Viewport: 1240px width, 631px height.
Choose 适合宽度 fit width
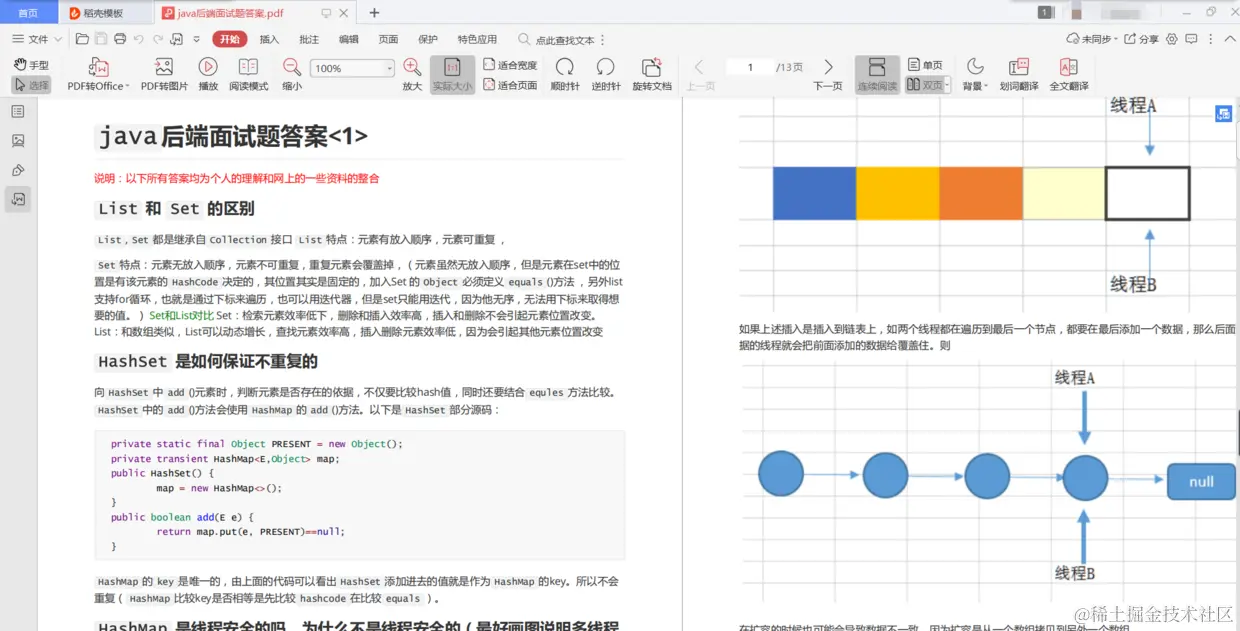click(x=510, y=65)
